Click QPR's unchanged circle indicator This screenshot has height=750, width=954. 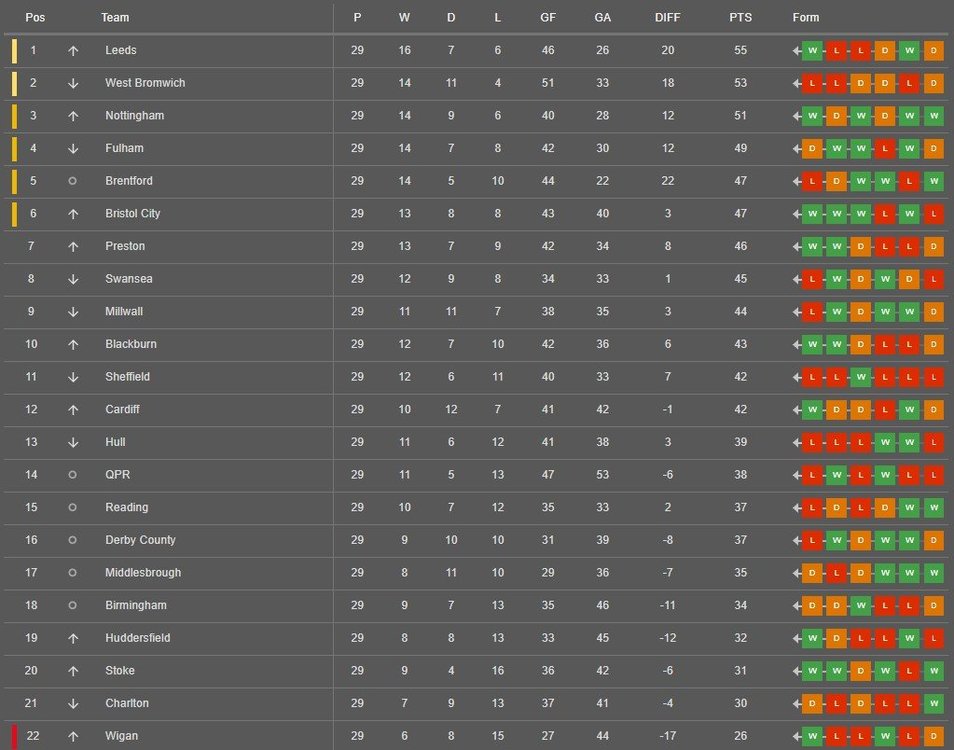pyautogui.click(x=72, y=474)
